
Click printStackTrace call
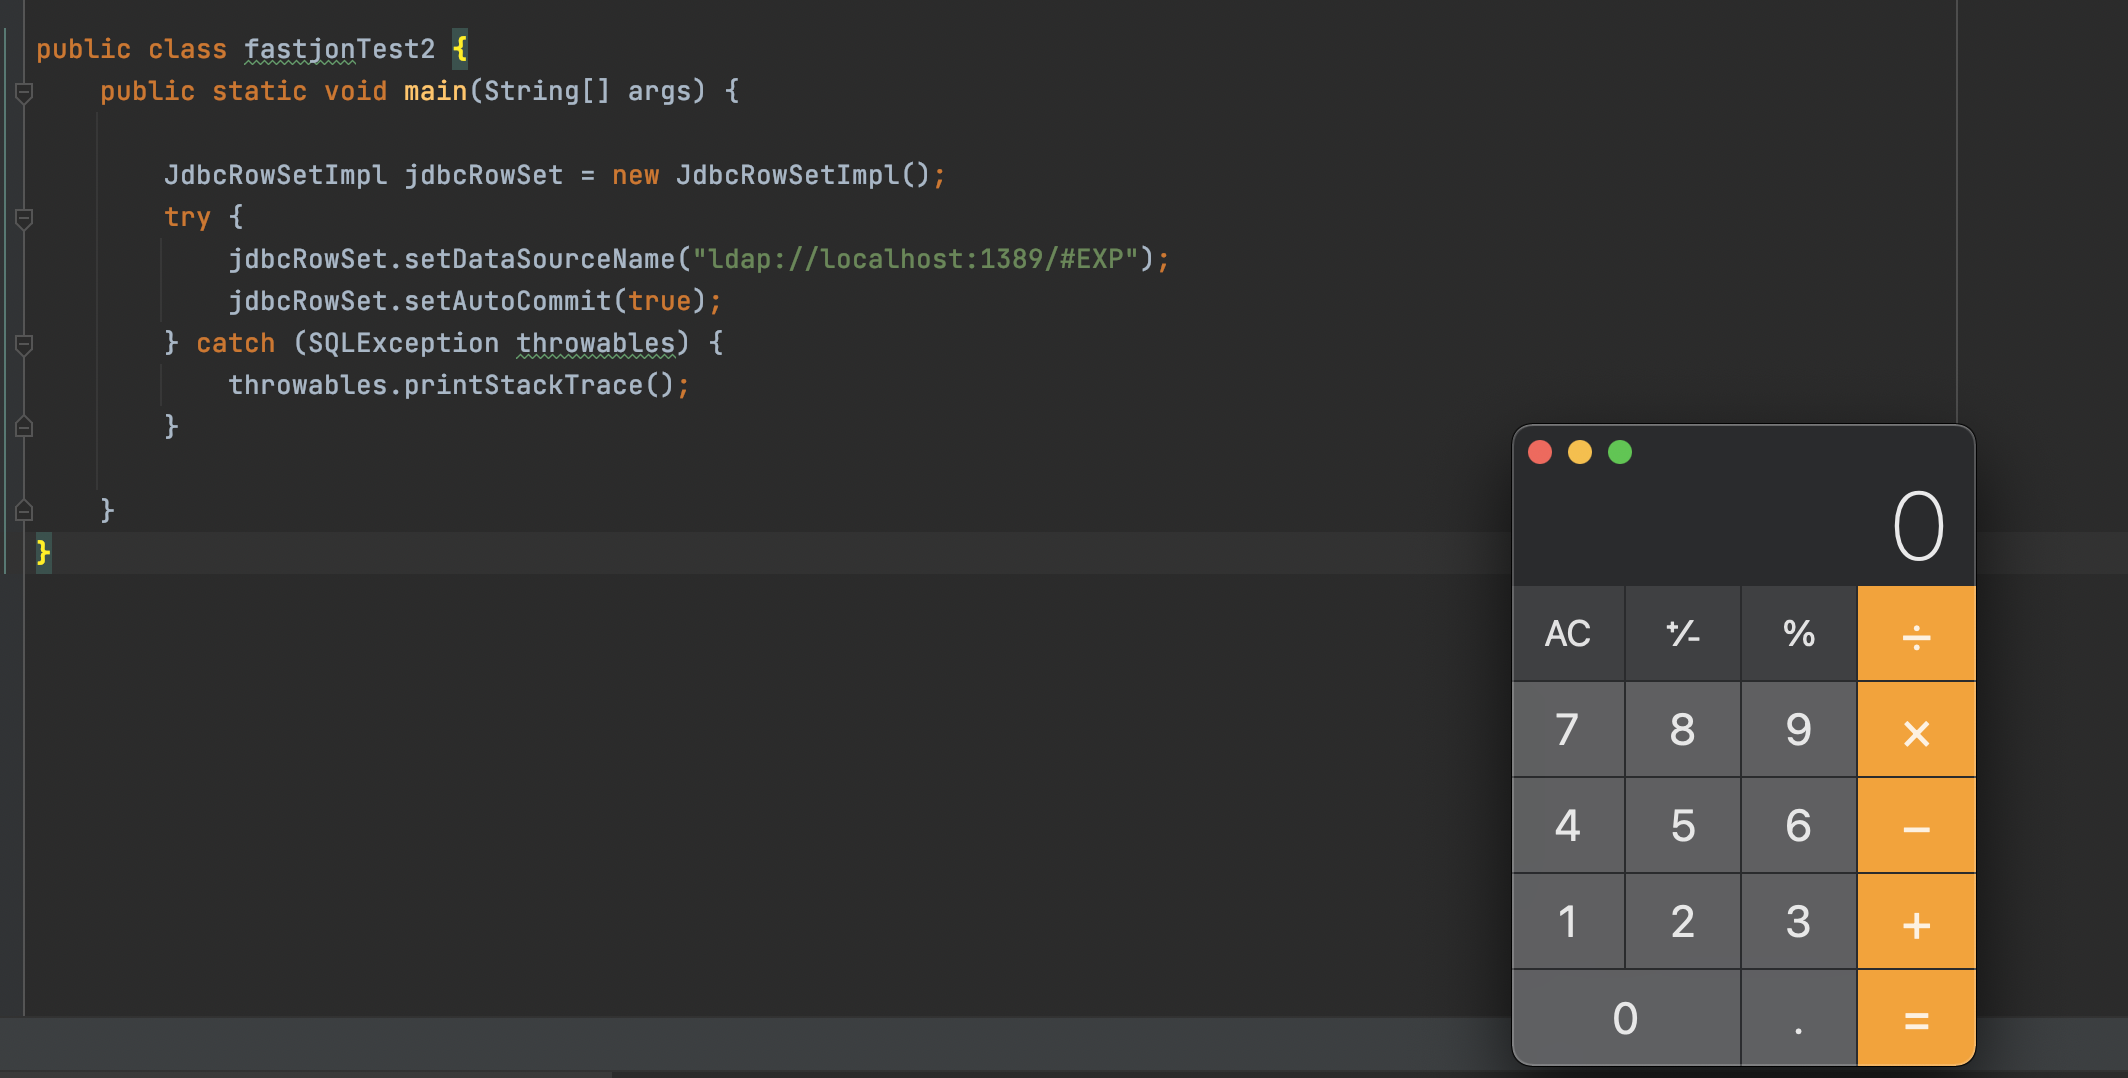coord(524,385)
